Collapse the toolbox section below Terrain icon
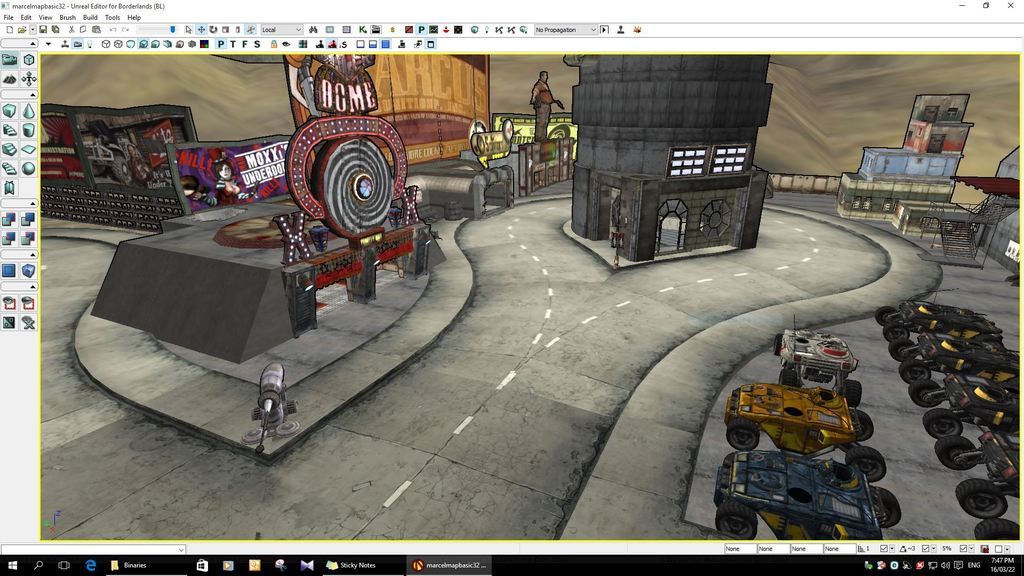This screenshot has width=1024, height=576. (20, 95)
